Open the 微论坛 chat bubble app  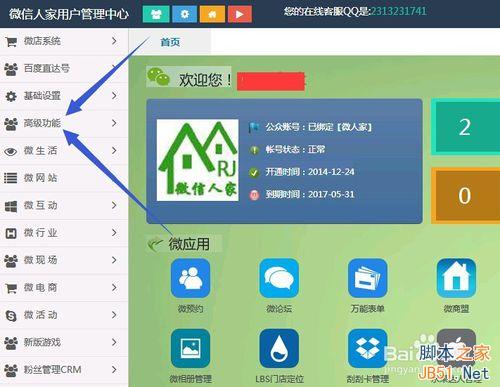[279, 278]
